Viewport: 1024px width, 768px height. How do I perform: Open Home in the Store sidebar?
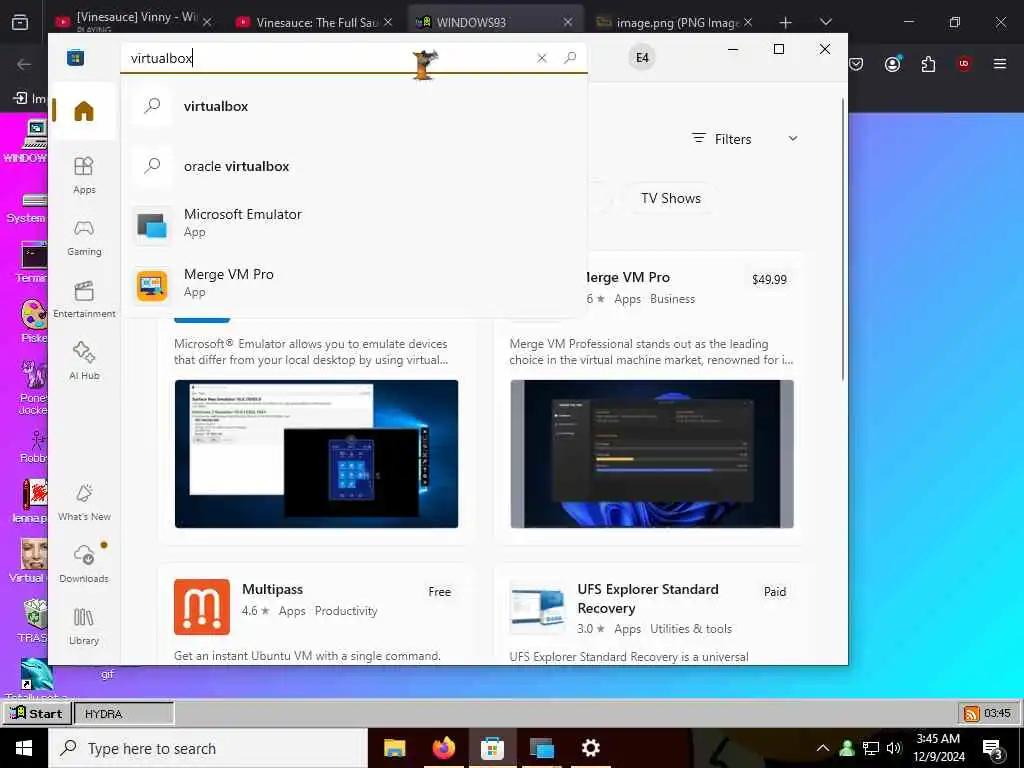[84, 111]
